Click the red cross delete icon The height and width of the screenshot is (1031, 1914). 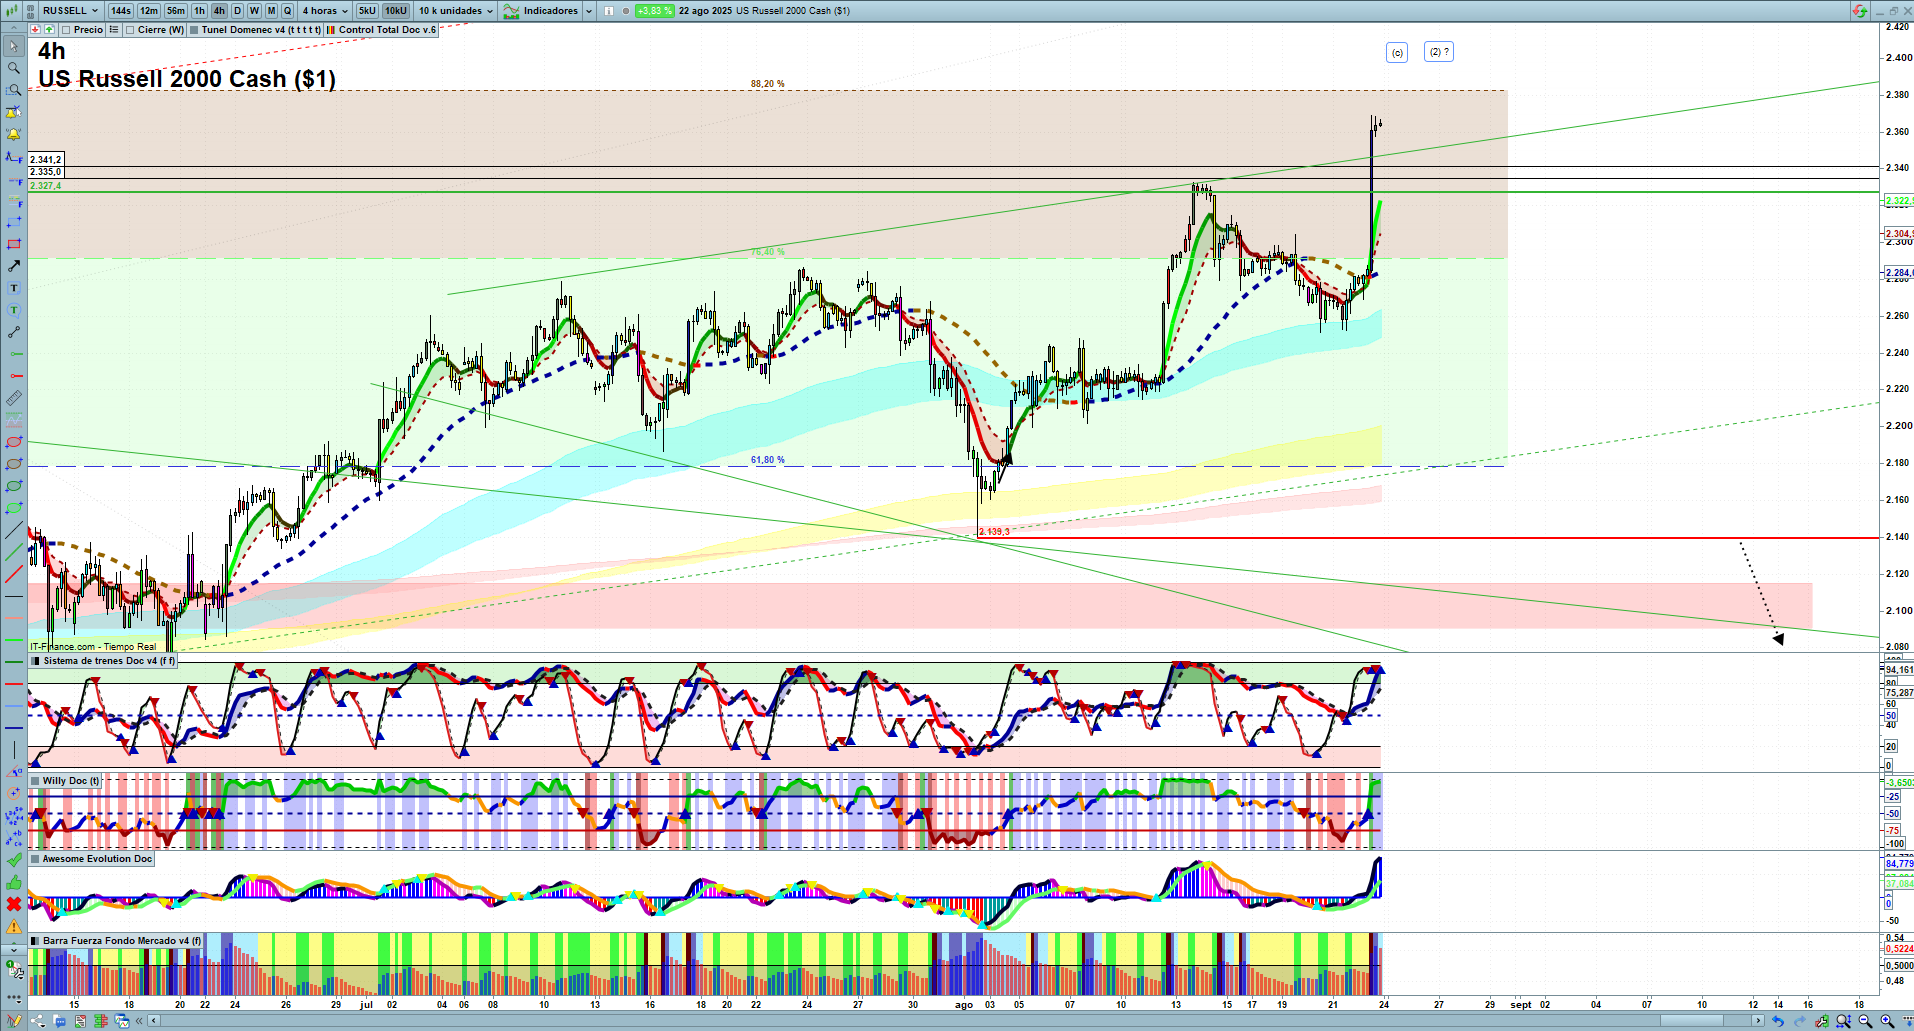[14, 904]
